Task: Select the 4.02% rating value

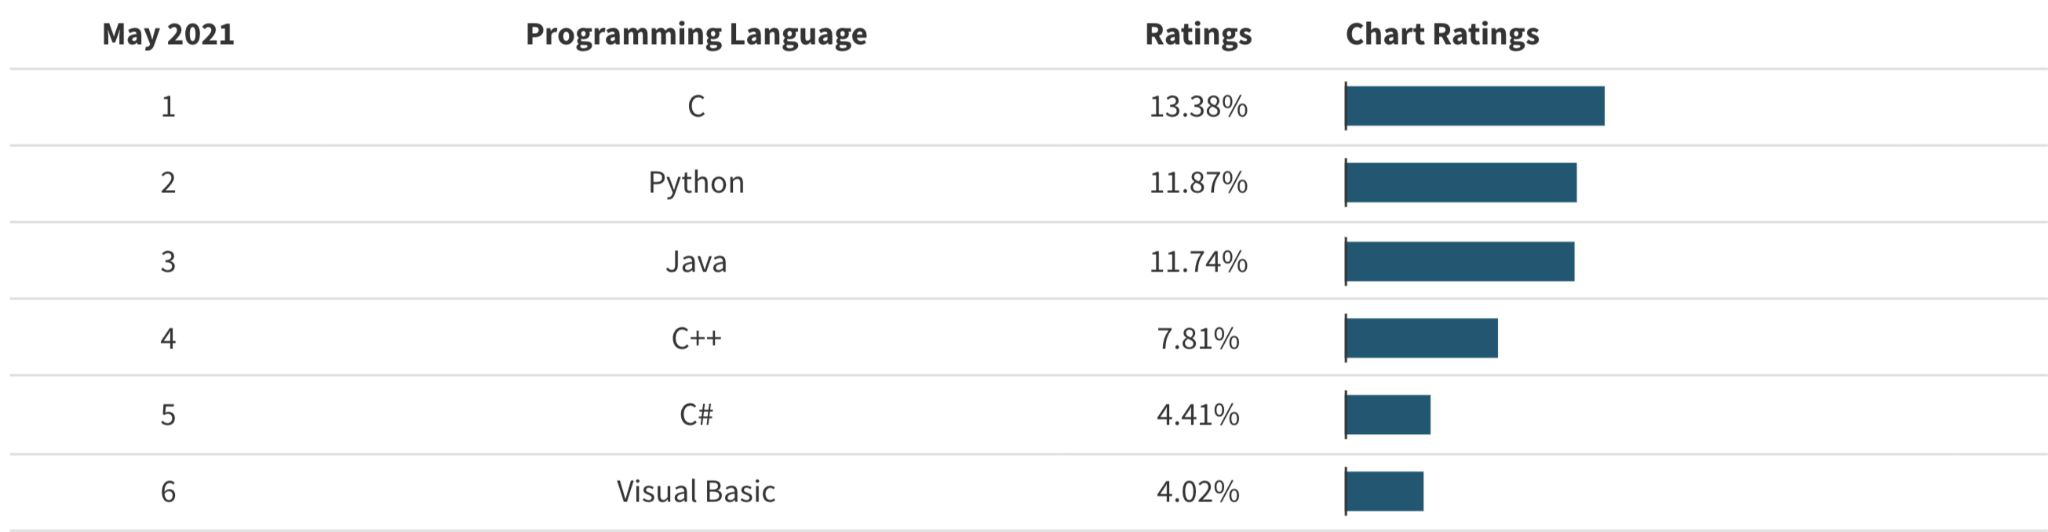Action: (x=1198, y=492)
